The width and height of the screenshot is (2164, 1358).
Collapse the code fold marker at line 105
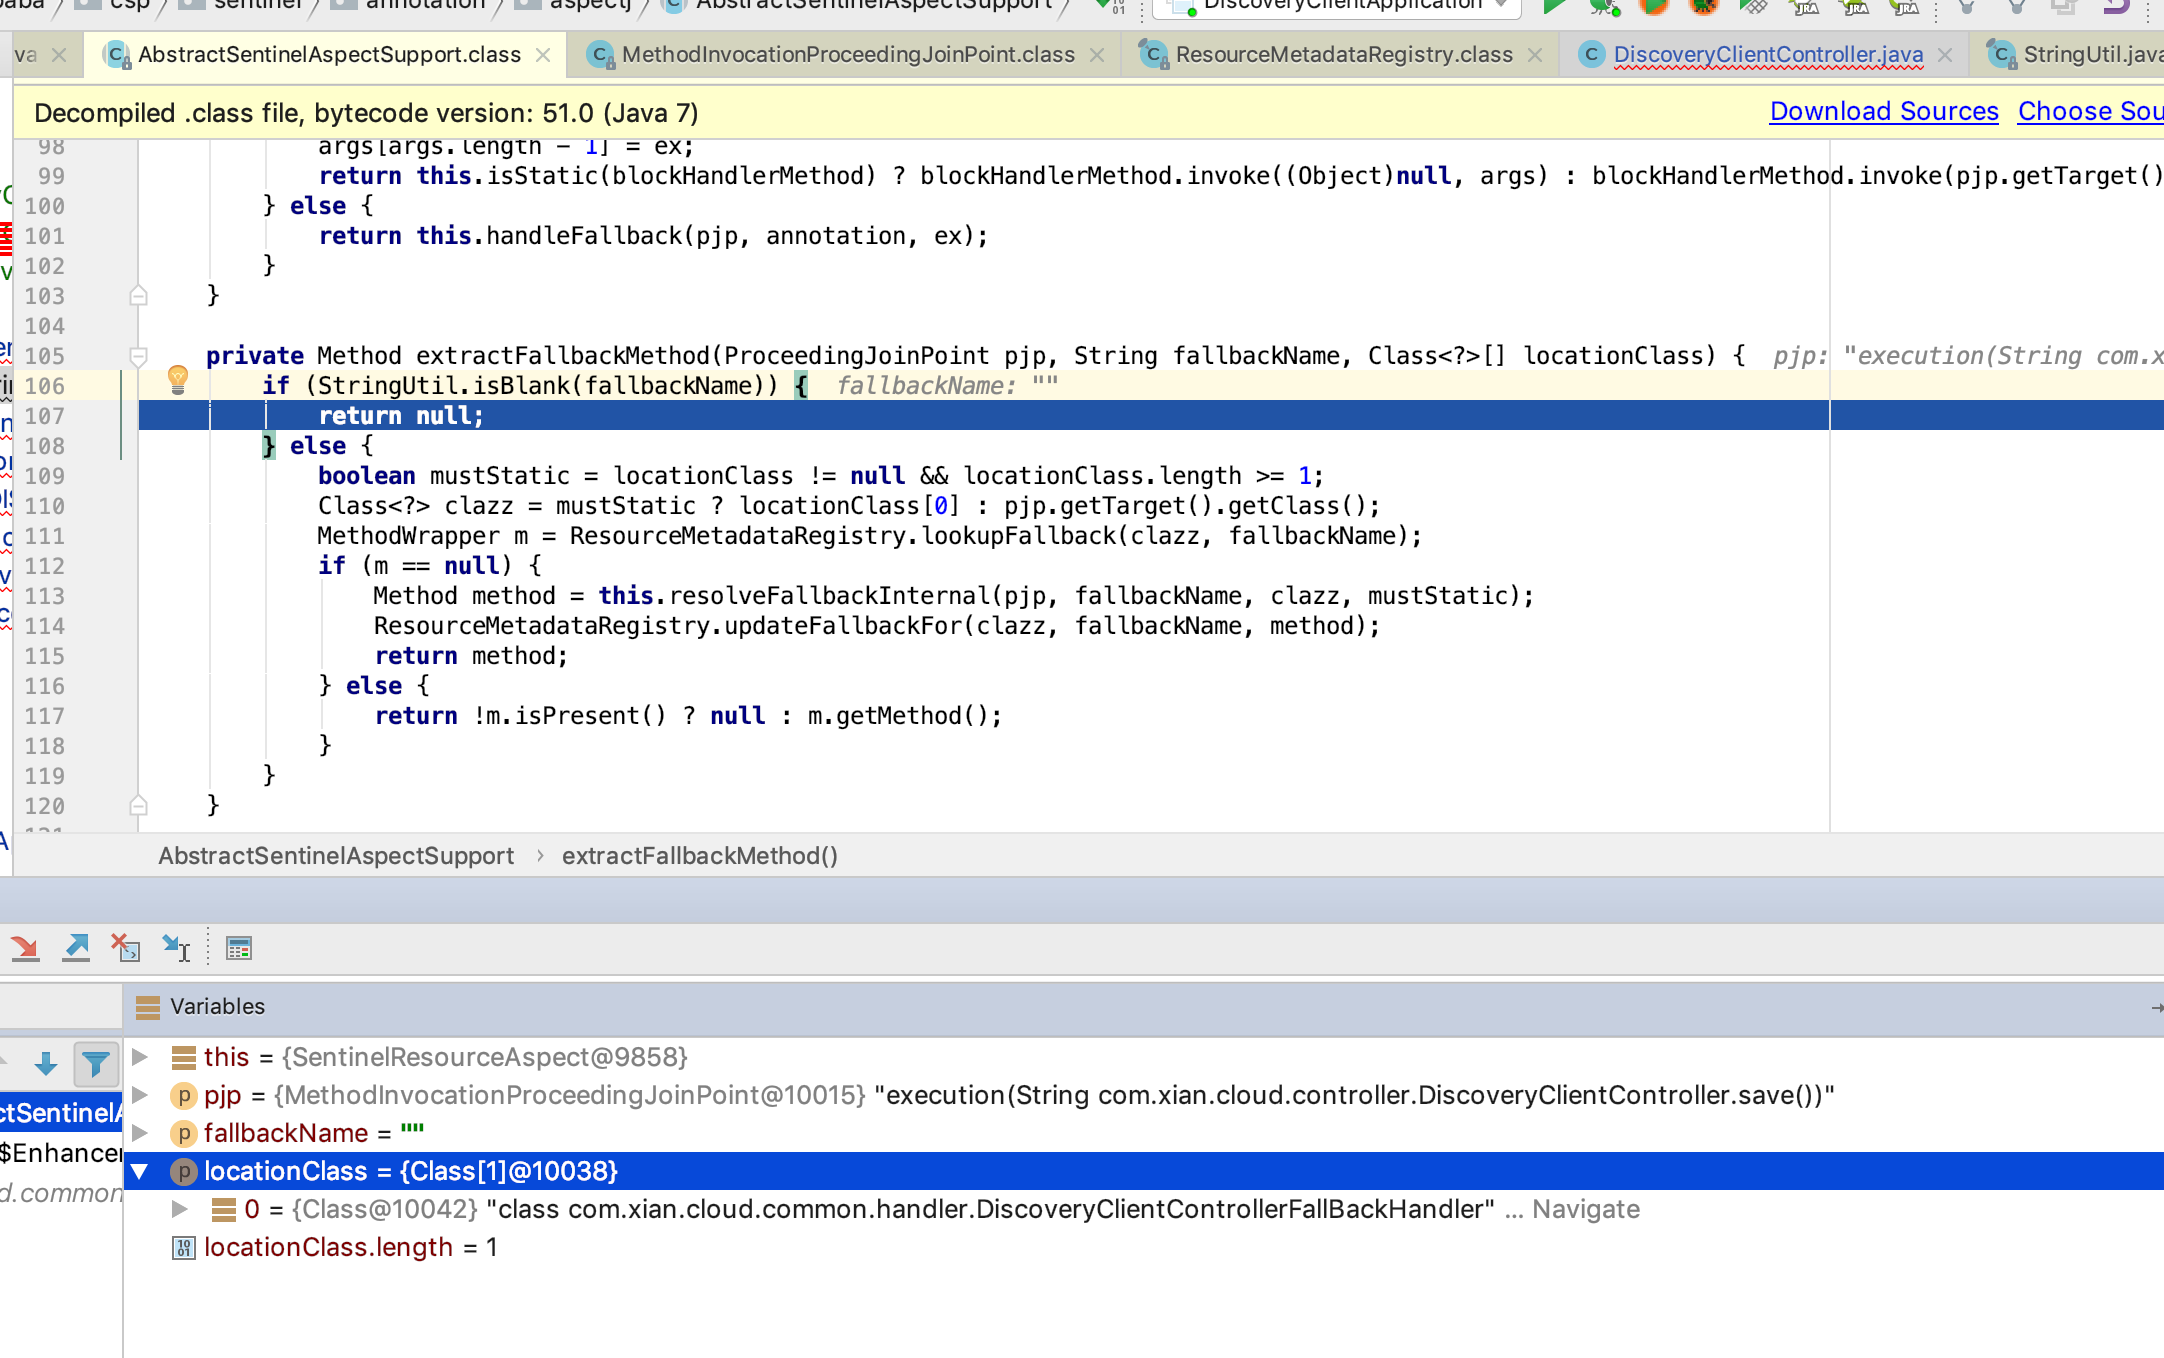pyautogui.click(x=139, y=356)
